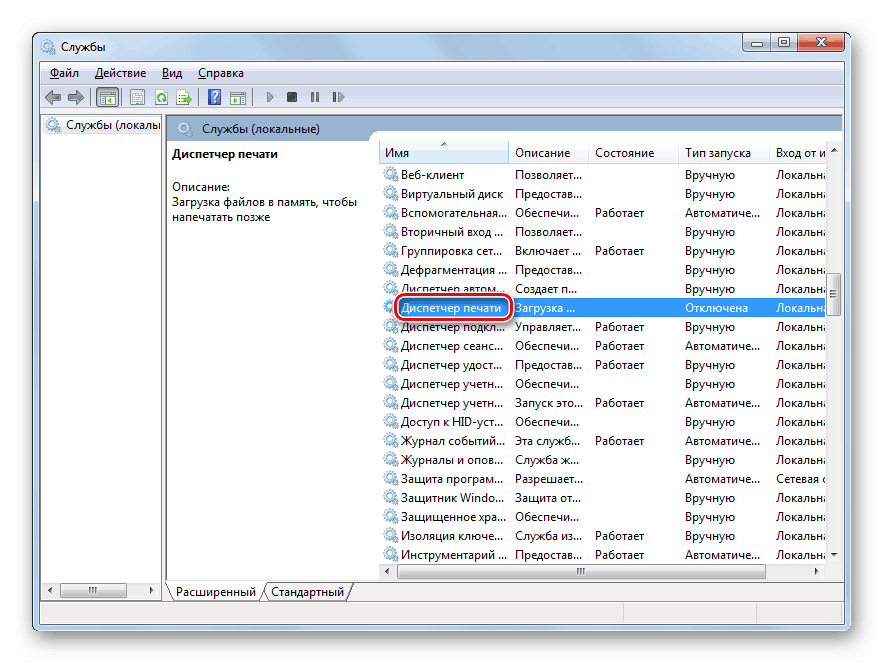Open the Действие menu
This screenshot has height=664, width=884.
(x=120, y=72)
